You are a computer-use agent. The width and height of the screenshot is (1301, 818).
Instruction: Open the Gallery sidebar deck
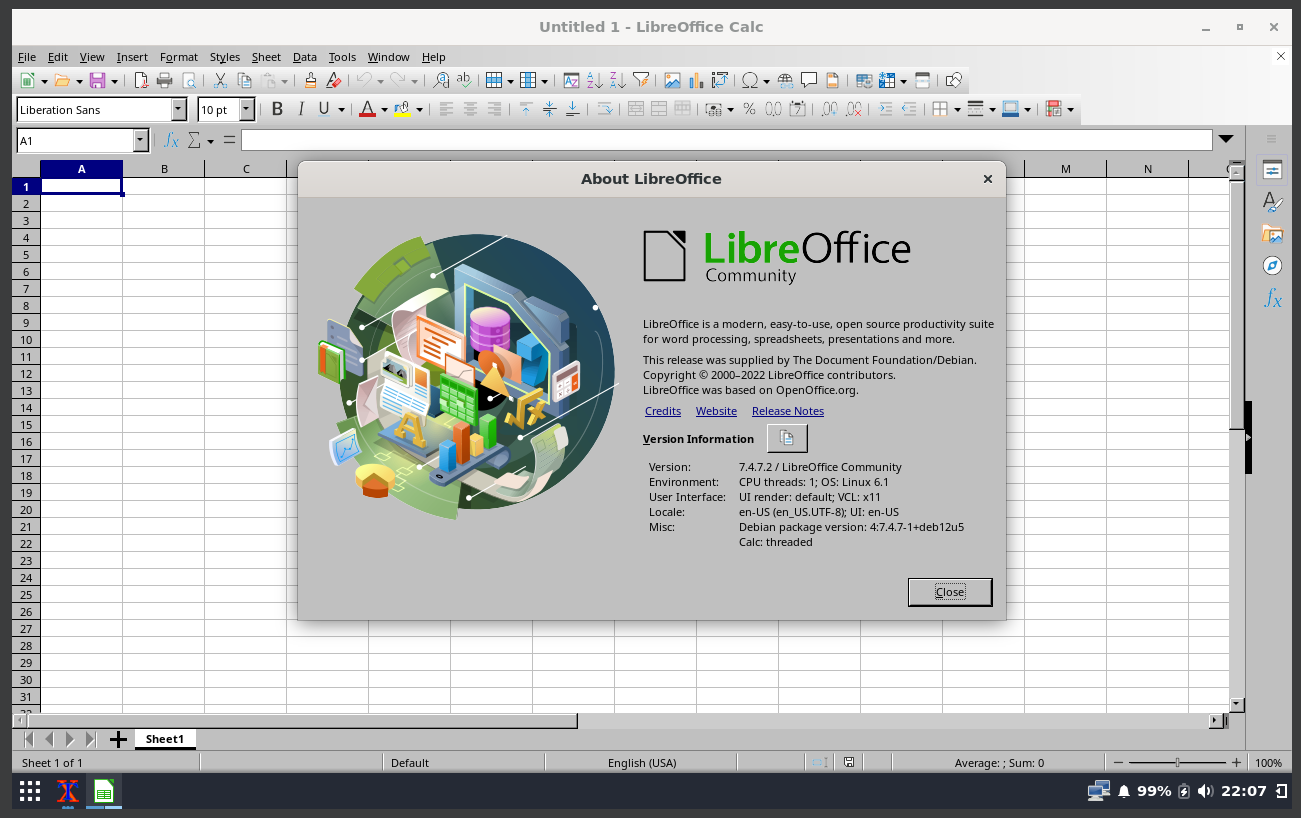(x=1271, y=233)
